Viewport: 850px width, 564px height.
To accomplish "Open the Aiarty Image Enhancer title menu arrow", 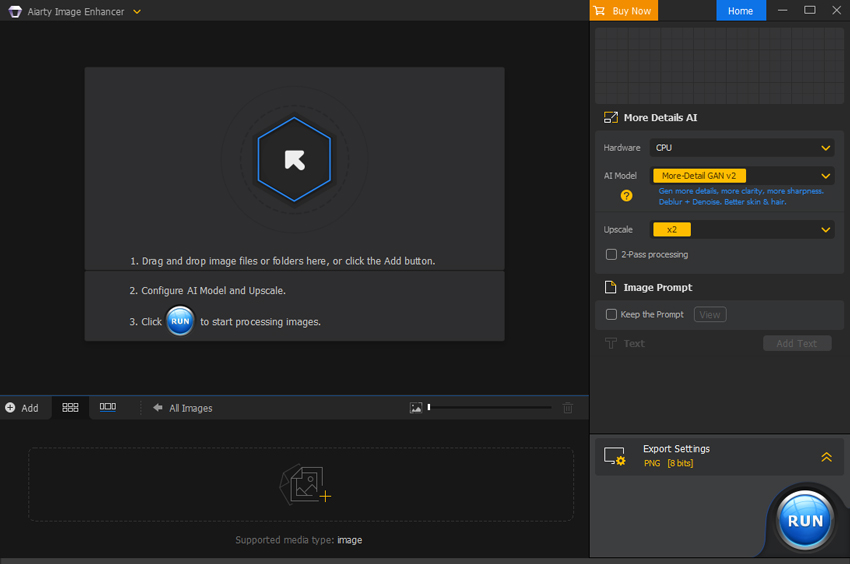I will [x=137, y=11].
